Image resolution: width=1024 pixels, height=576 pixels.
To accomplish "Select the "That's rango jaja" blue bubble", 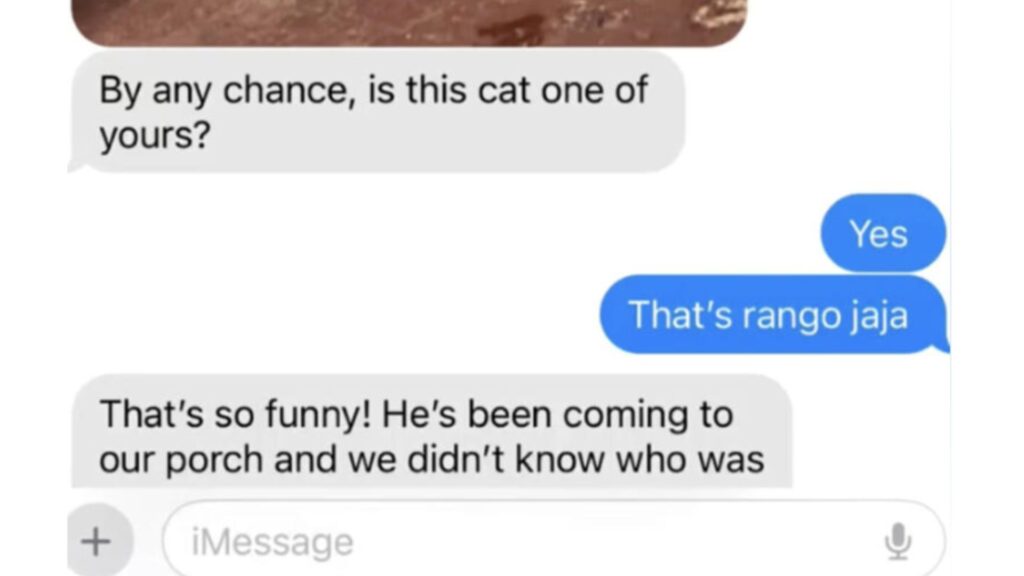I will pos(774,315).
